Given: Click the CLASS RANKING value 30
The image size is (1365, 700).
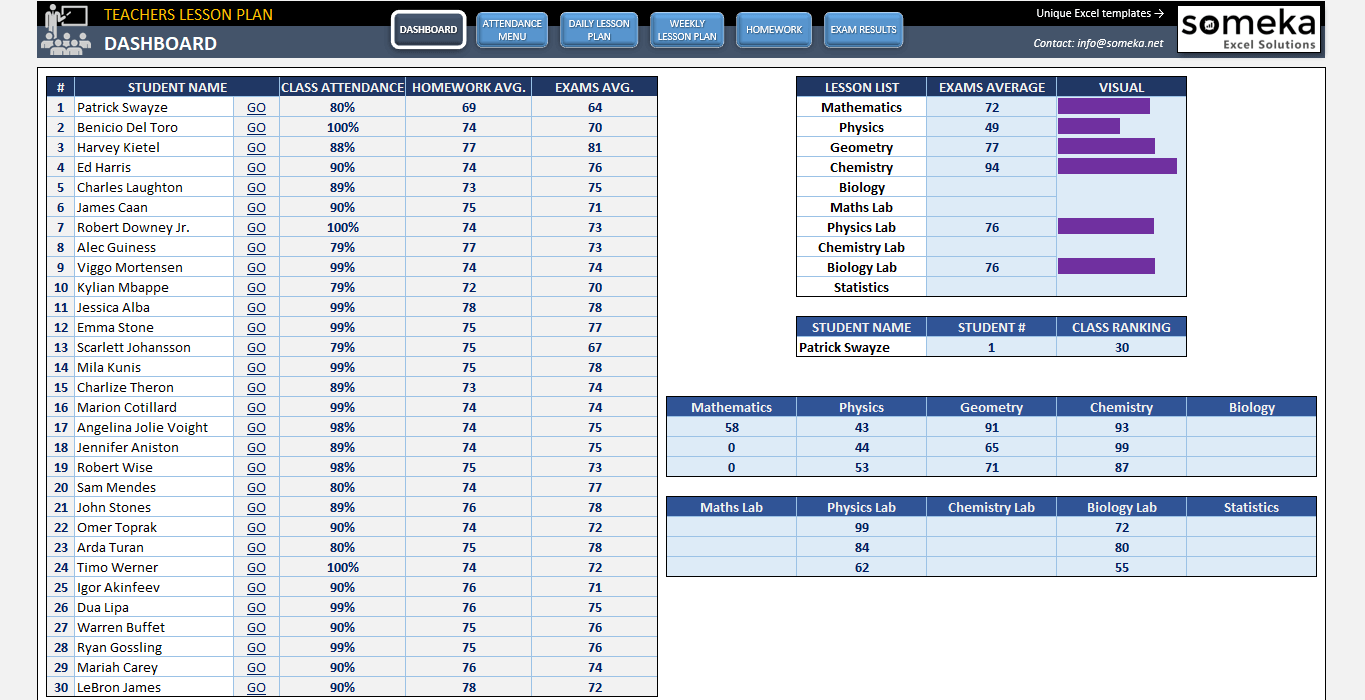Looking at the screenshot, I should (1122, 347).
